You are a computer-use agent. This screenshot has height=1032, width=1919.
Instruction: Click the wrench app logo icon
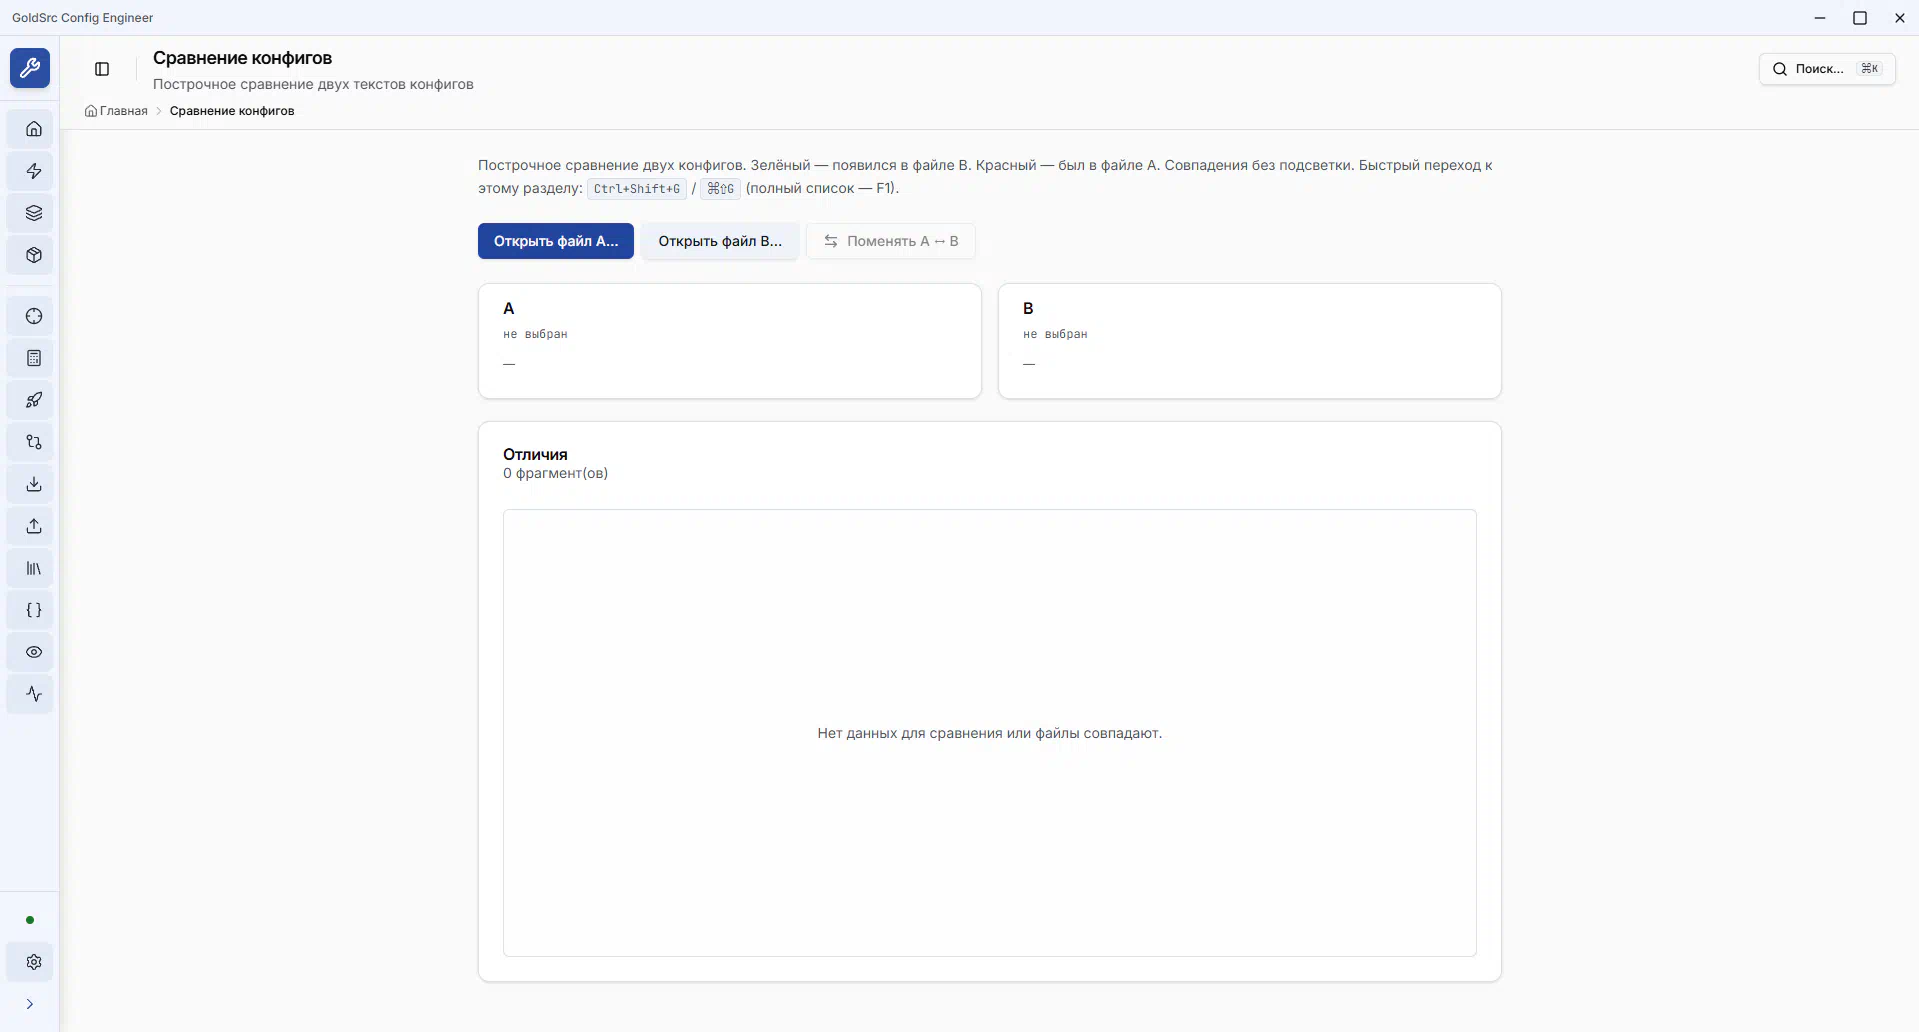(x=30, y=68)
